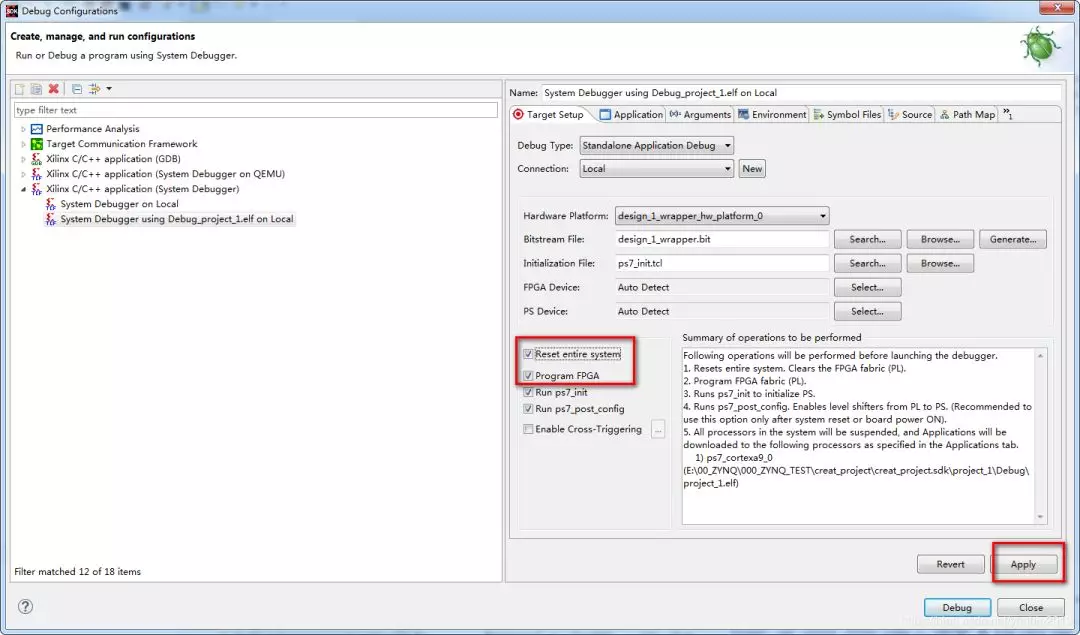Switch to the Source tab
Screen dimensions: 1080x635
click(x=910, y=114)
